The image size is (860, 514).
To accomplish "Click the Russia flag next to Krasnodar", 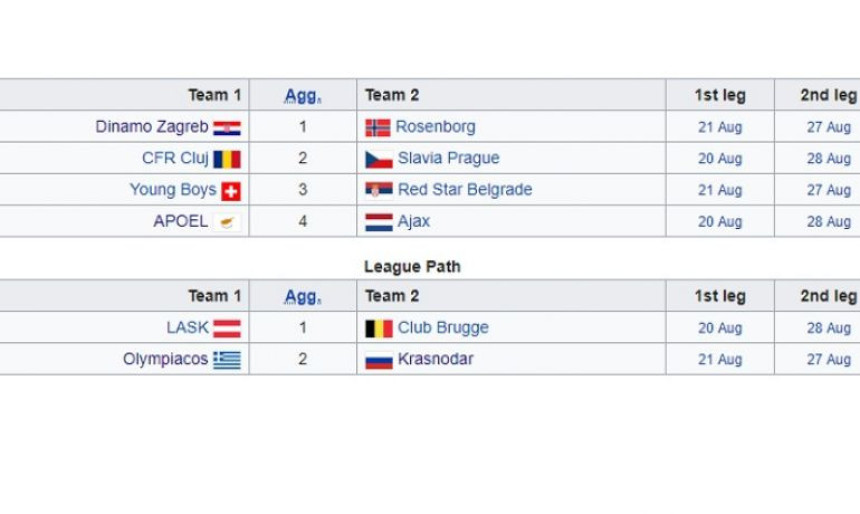I will tap(379, 360).
